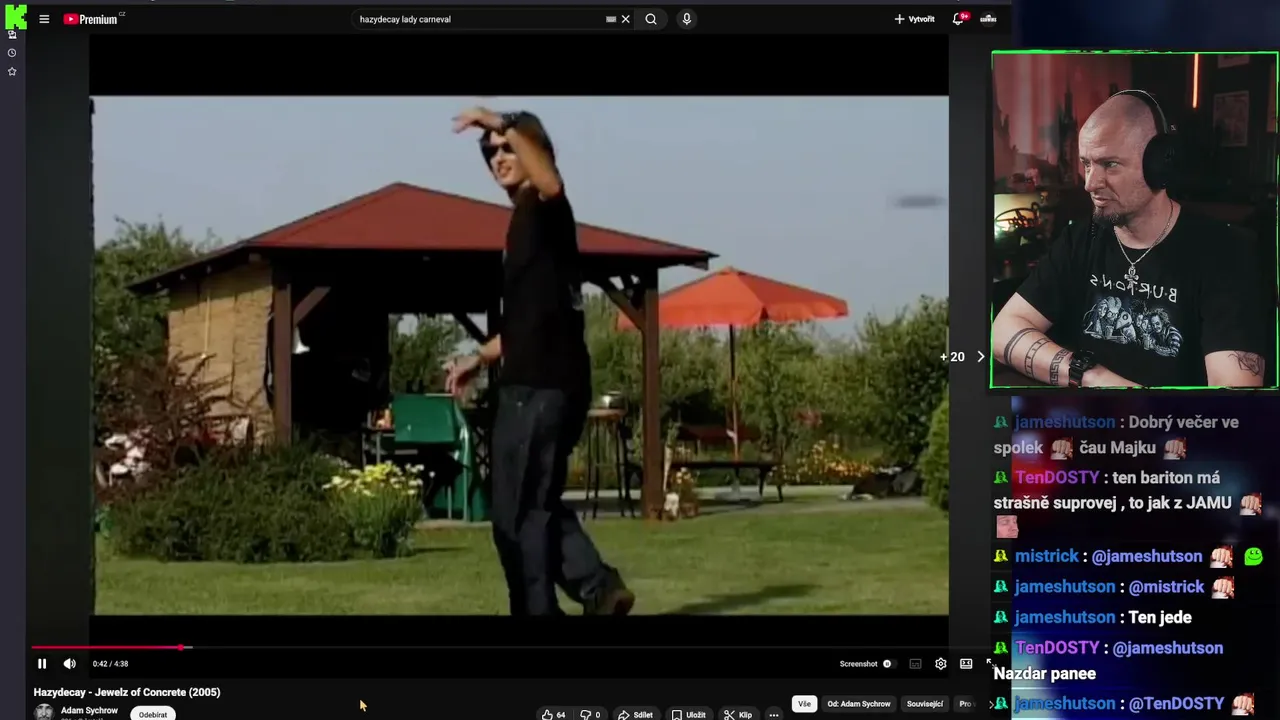The image size is (1280, 720).
Task: Click the playing video frame
Action: click(519, 355)
